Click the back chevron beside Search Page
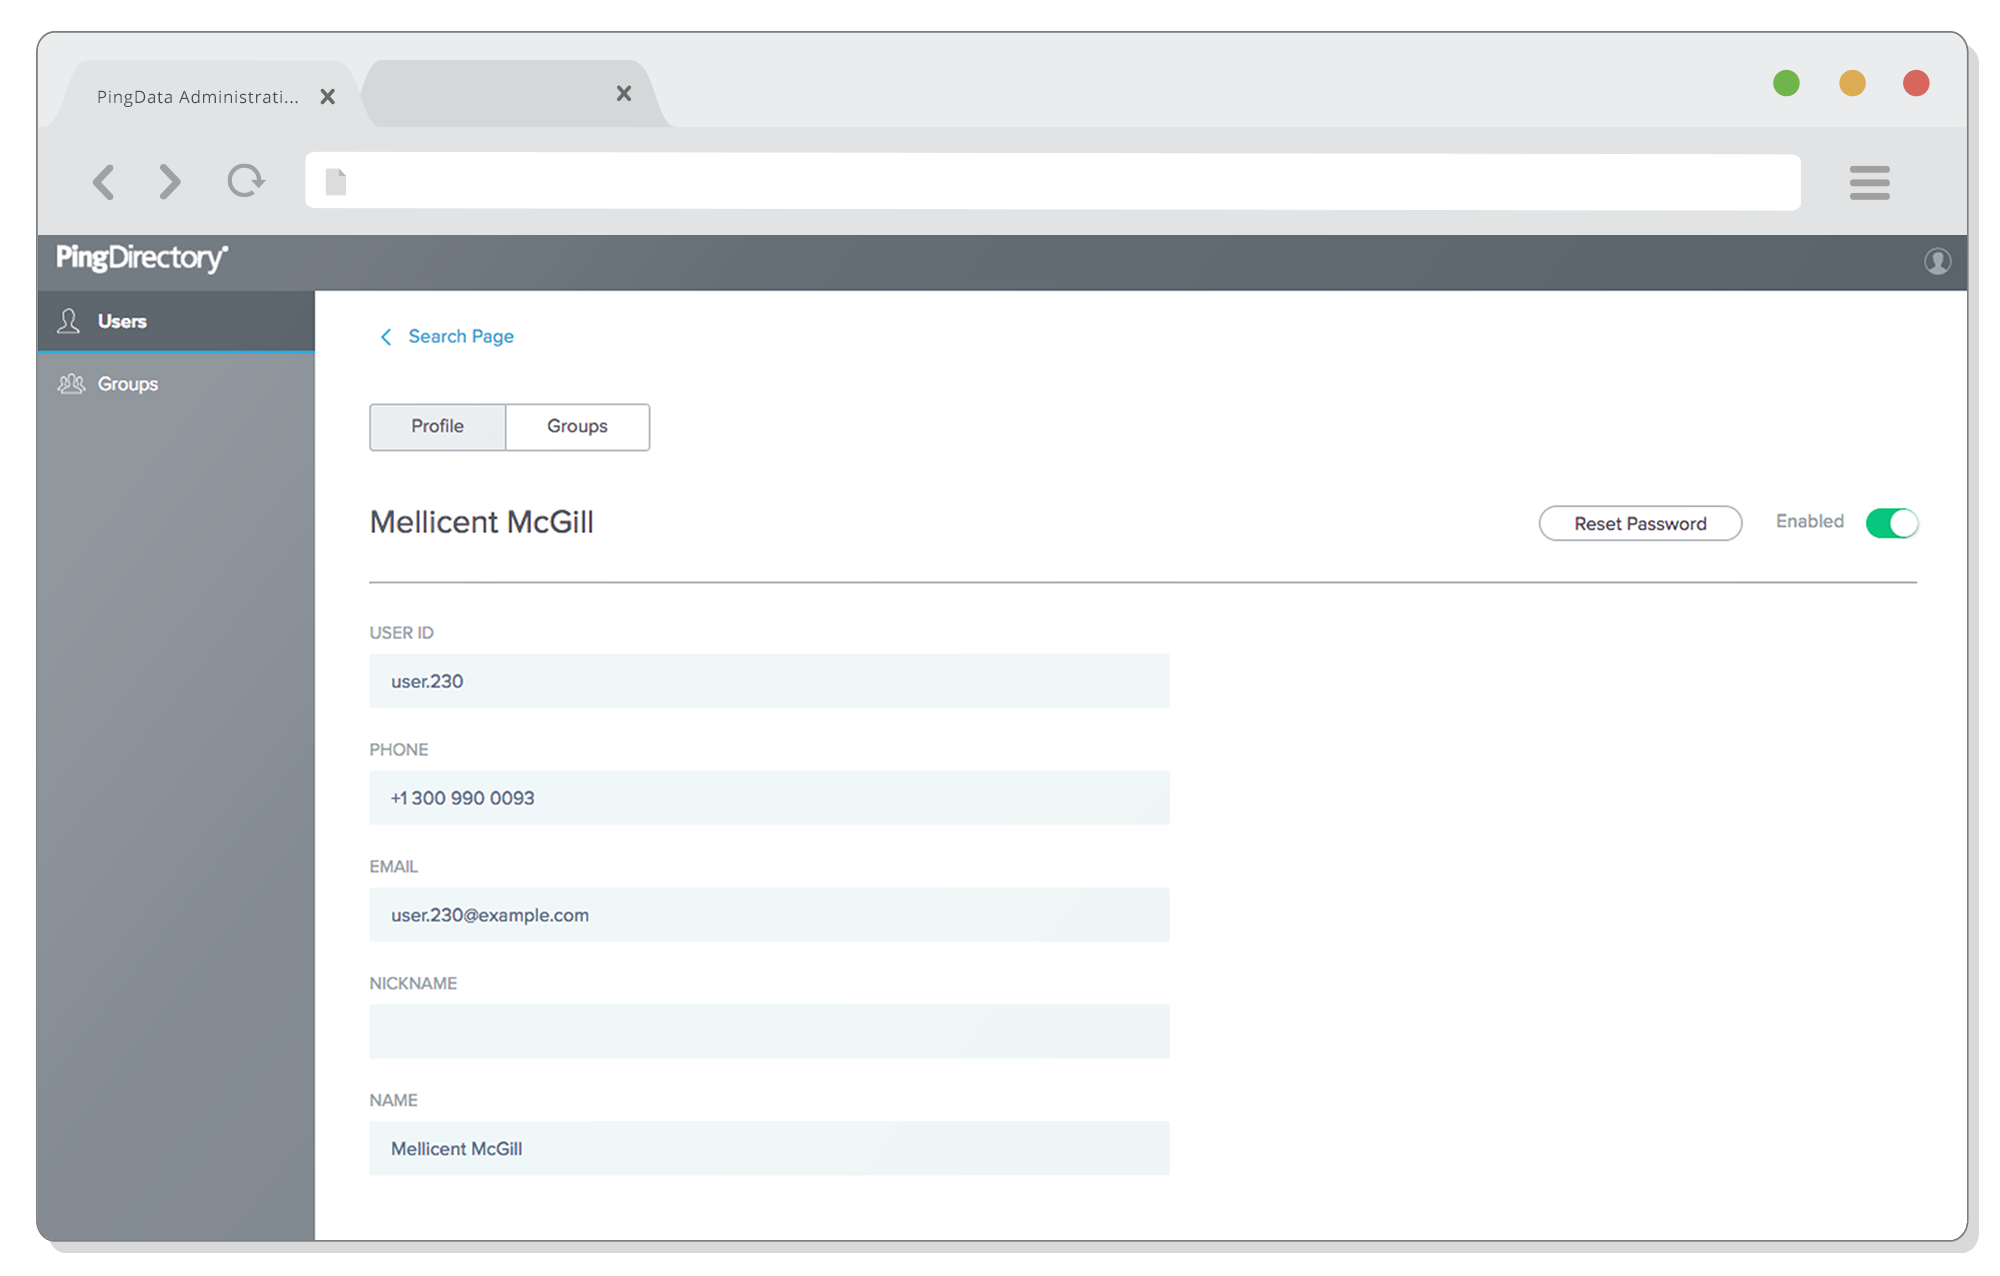Screen dimensions: 2000x1276 tap(386, 337)
